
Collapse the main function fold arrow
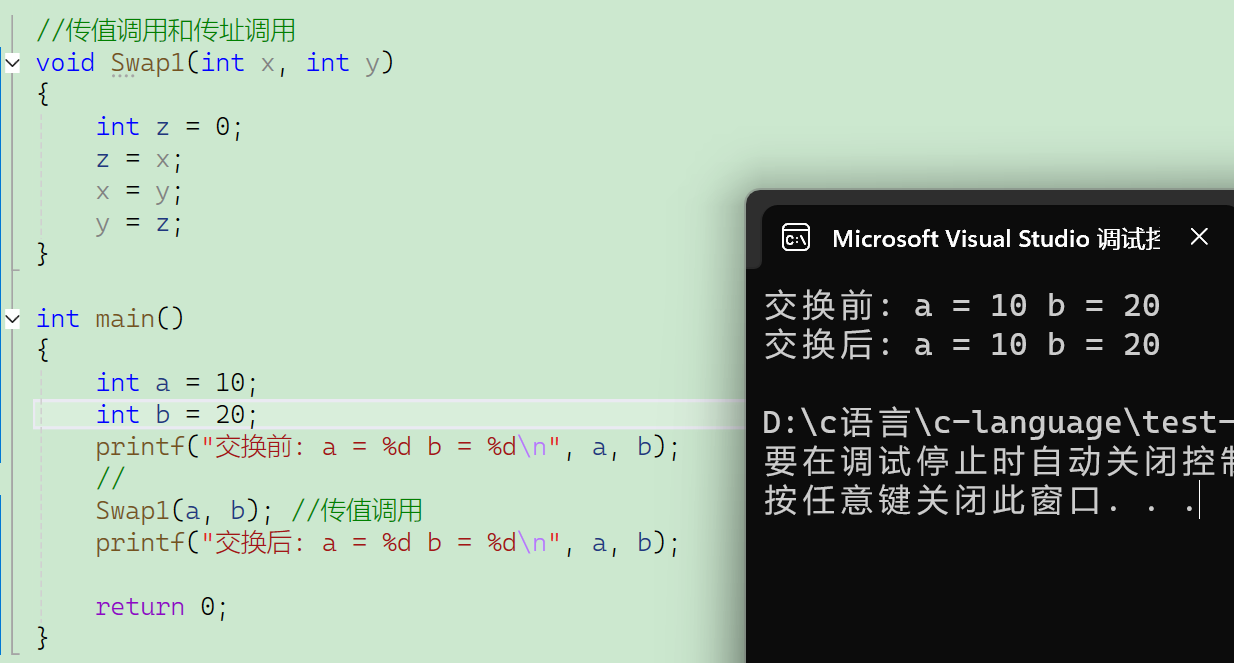pyautogui.click(x=12, y=319)
